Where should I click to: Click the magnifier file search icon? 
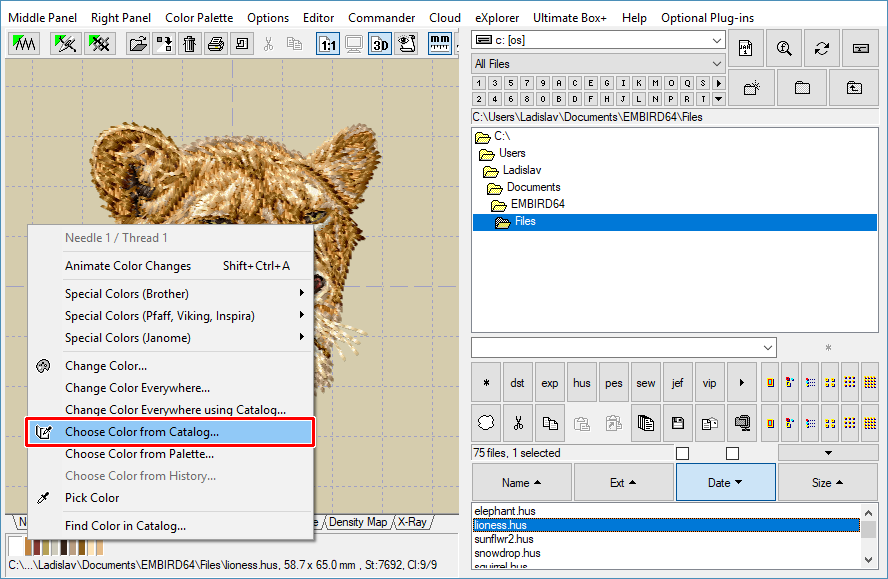pos(784,48)
